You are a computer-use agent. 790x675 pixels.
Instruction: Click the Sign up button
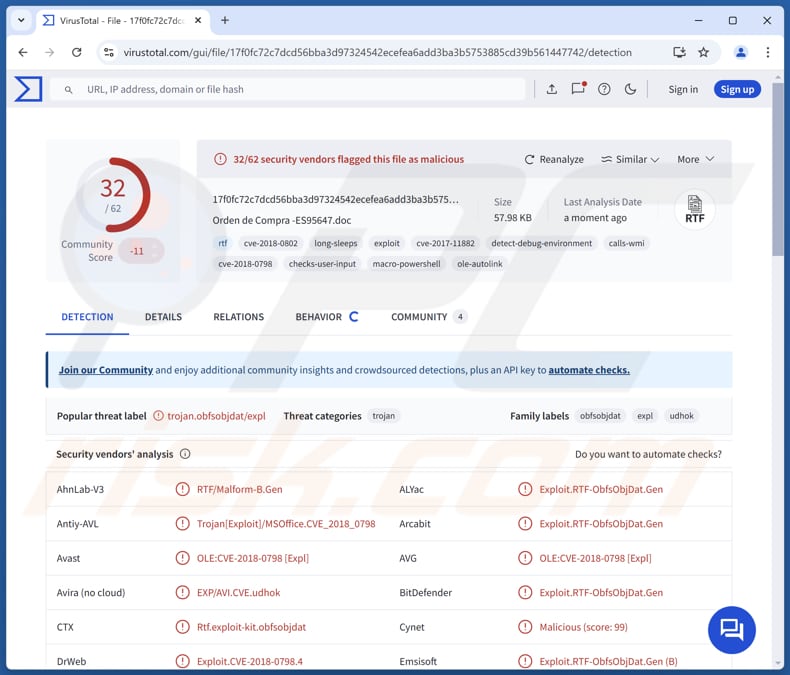(x=737, y=89)
